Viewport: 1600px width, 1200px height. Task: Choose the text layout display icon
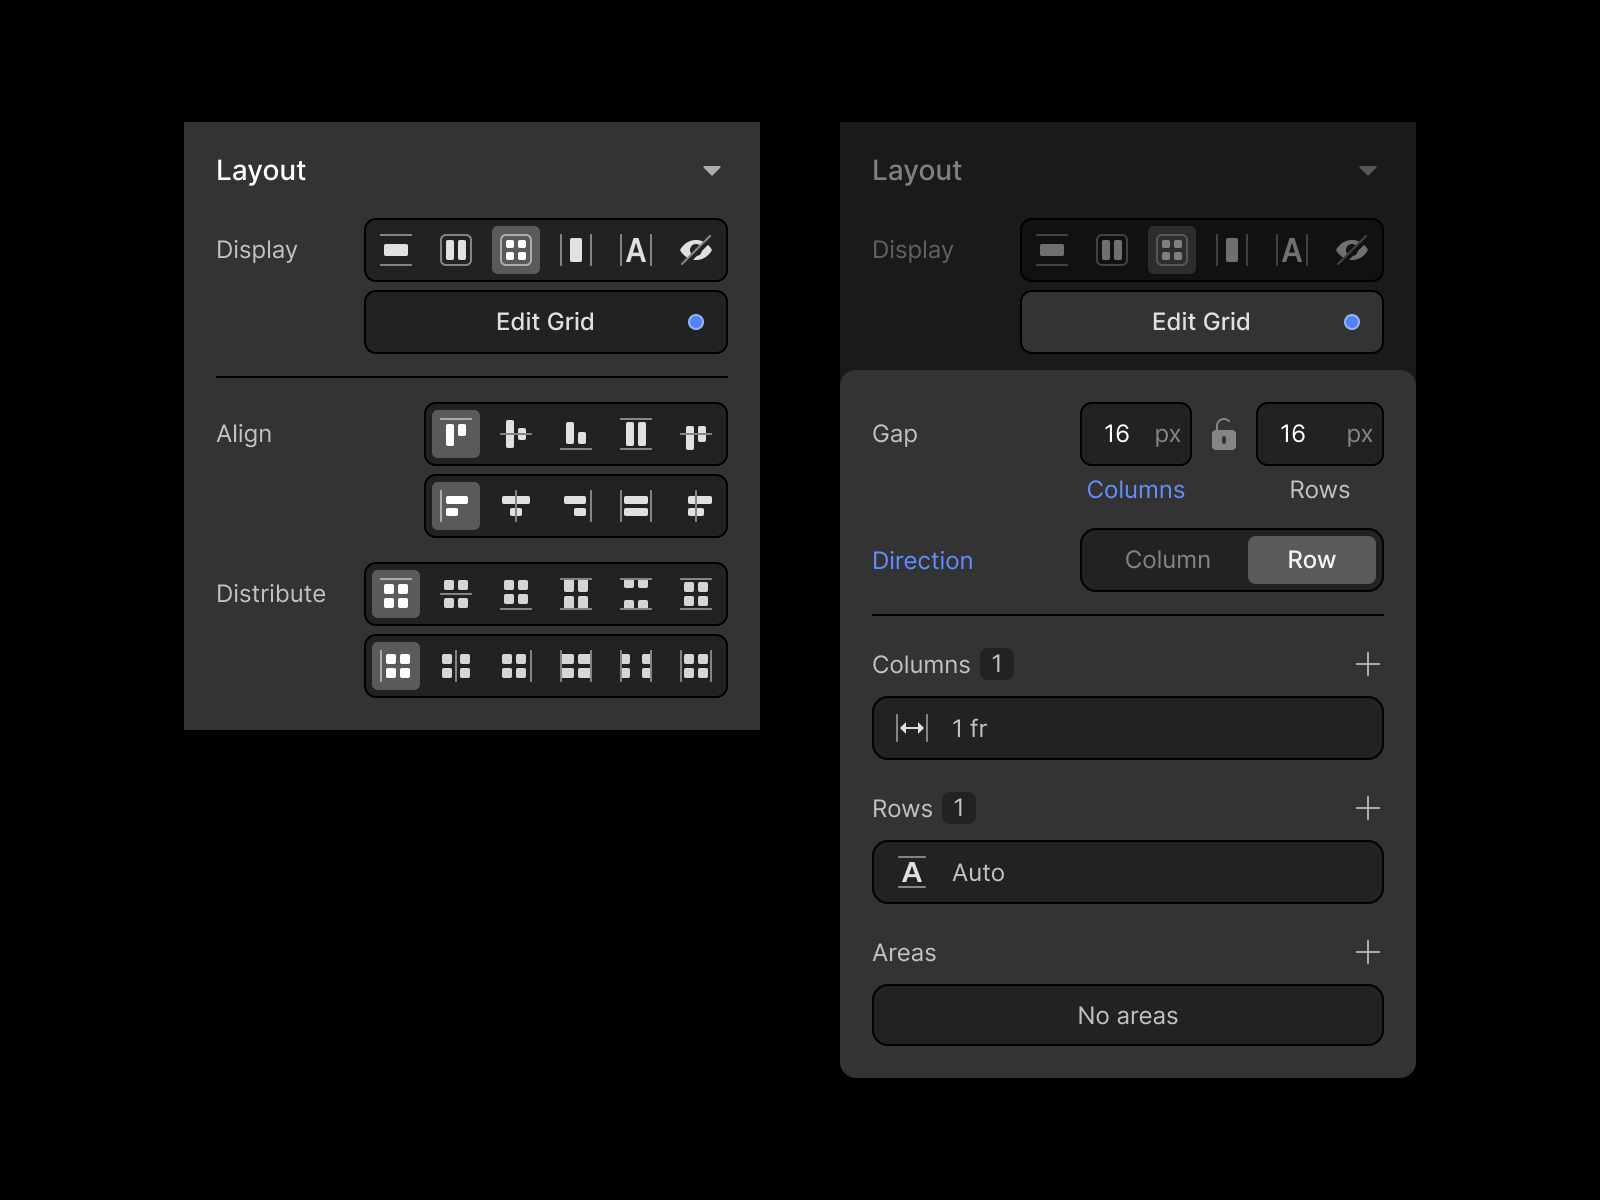(x=636, y=250)
